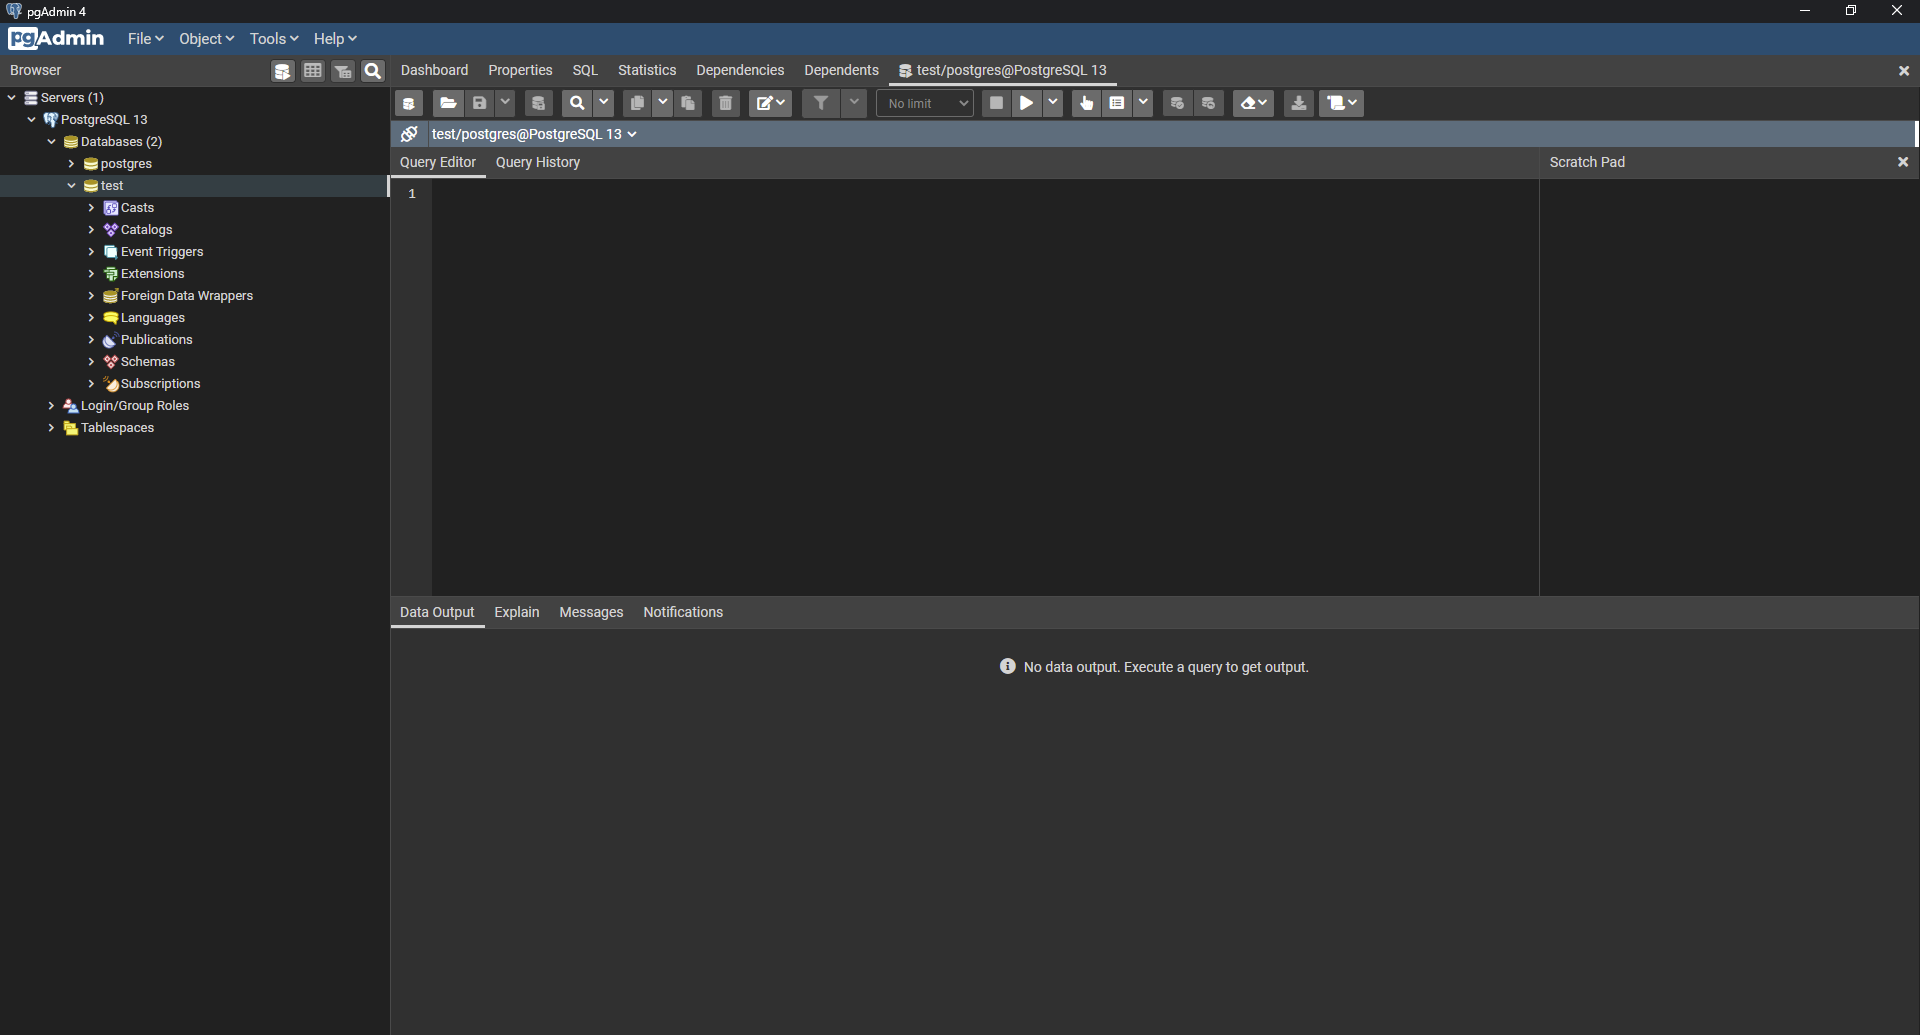Click the Explain Analyze list icon

(x=1117, y=103)
